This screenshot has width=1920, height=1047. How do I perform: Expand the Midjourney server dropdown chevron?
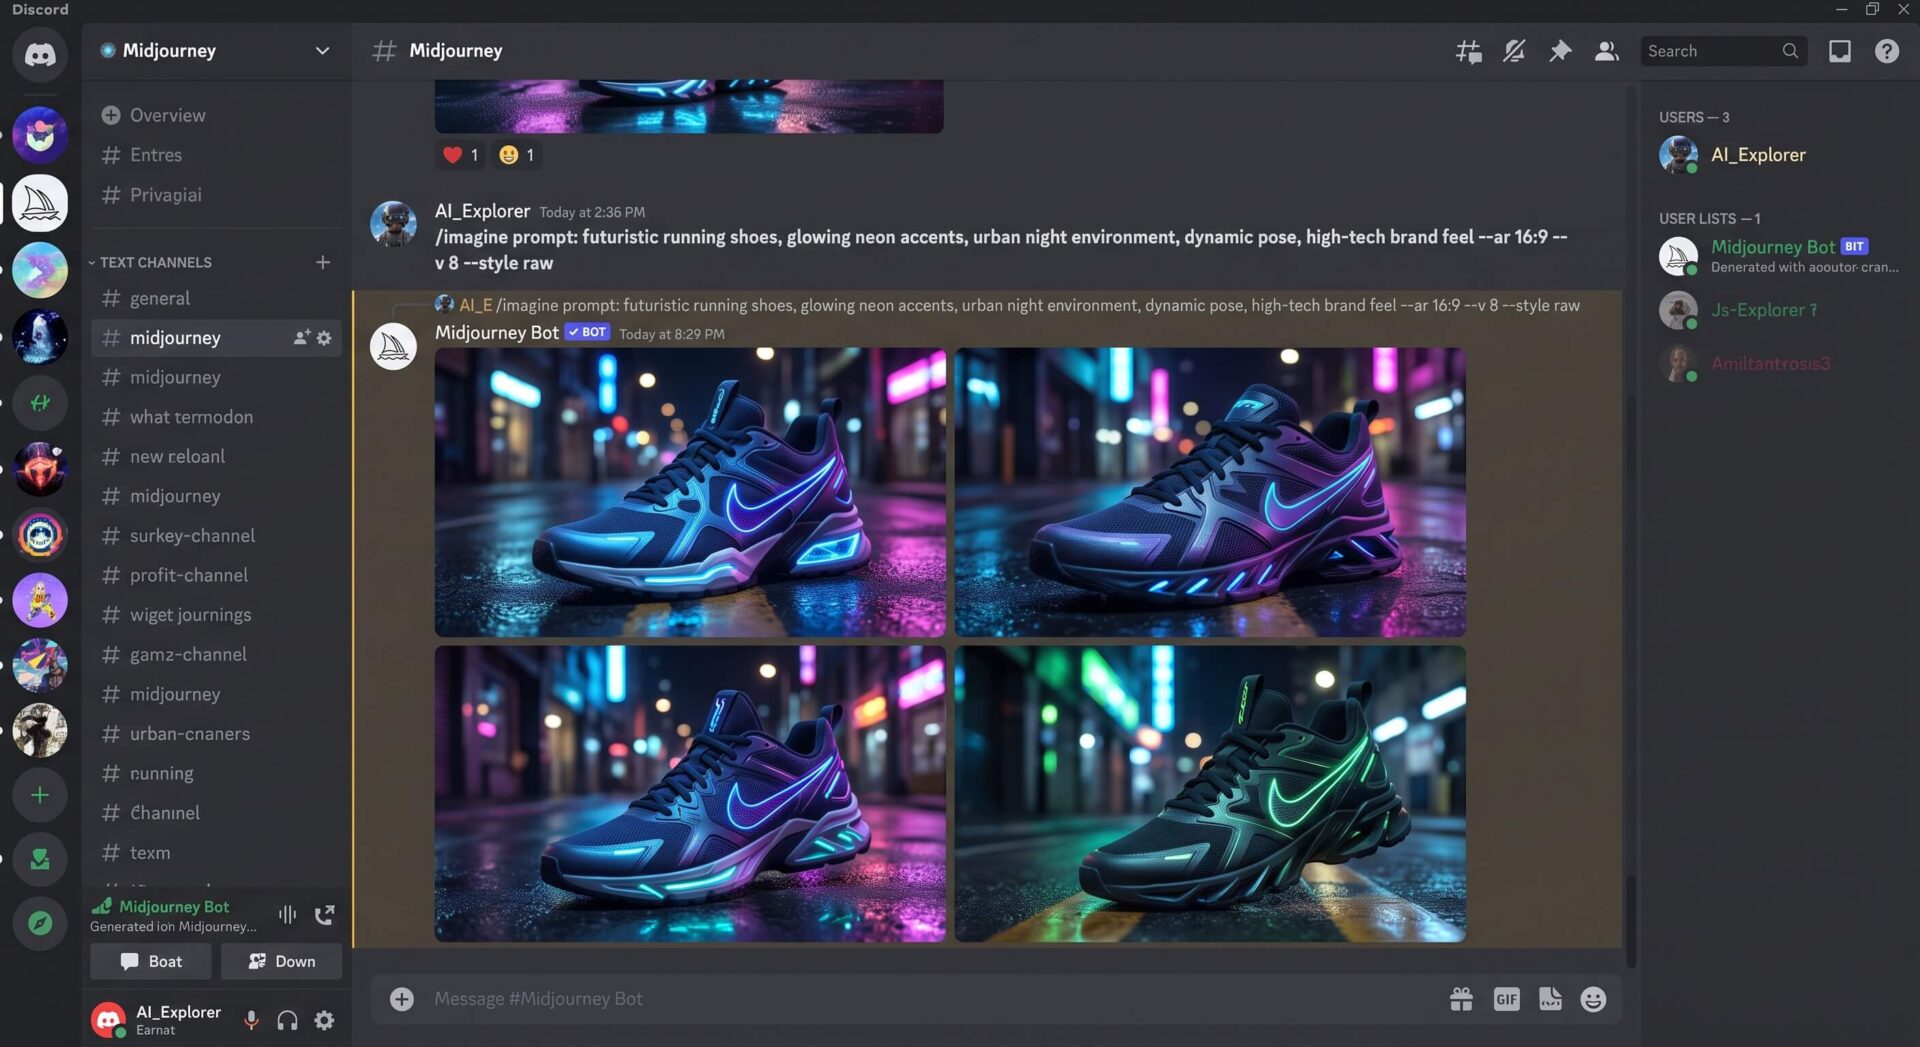[322, 50]
